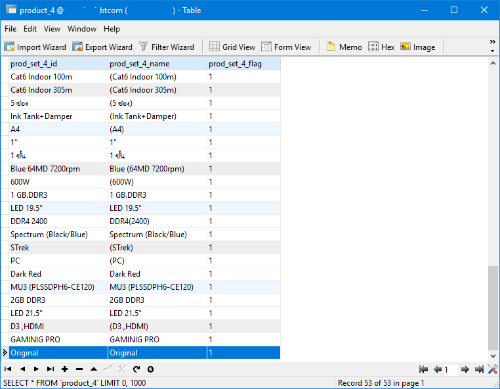Open toolbar options dropdown arrow

tap(492, 51)
